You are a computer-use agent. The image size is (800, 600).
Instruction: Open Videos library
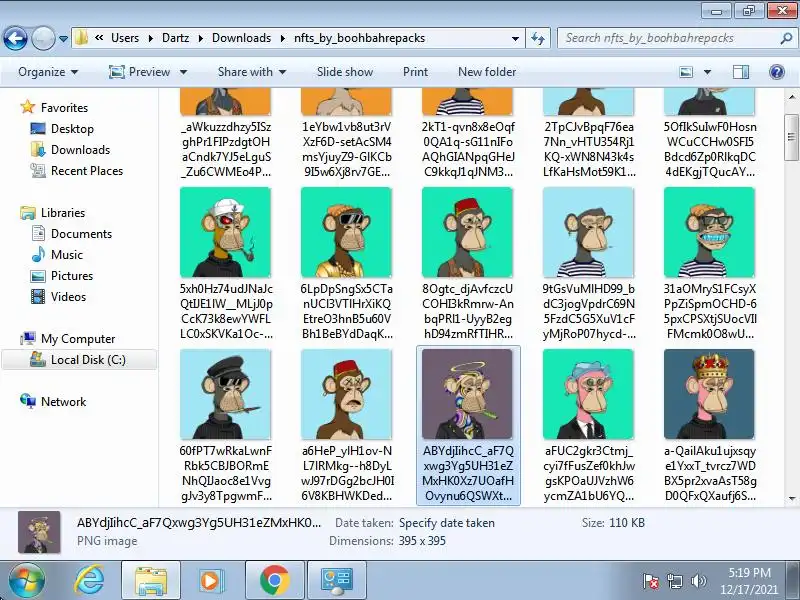[68, 296]
